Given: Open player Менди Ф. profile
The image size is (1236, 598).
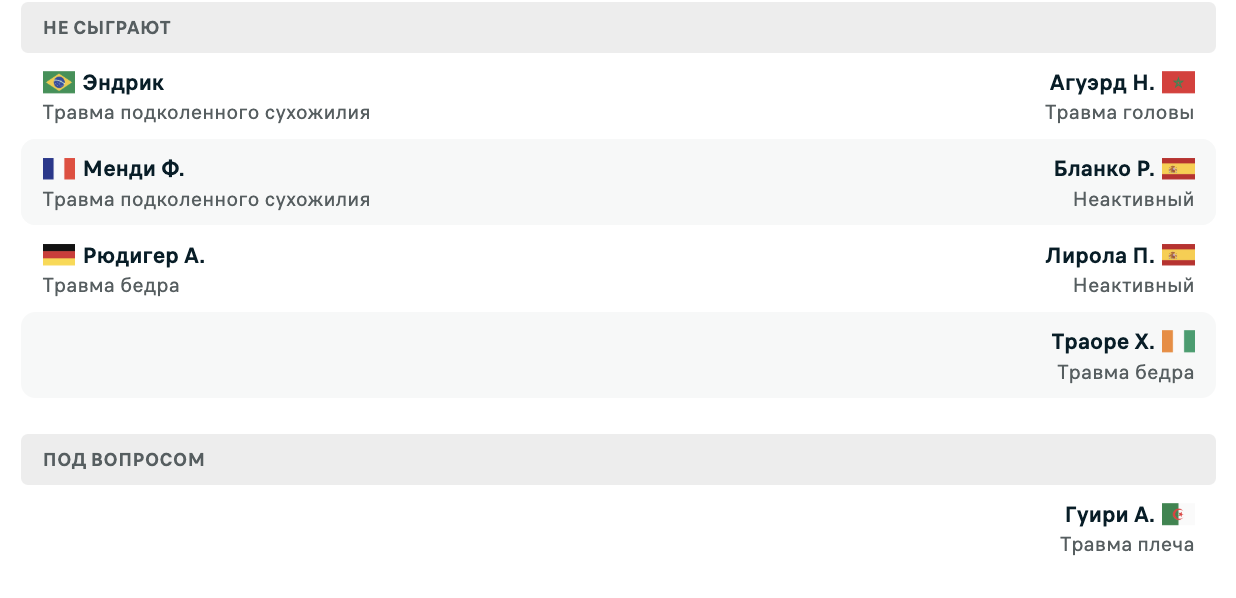Looking at the screenshot, I should (134, 168).
